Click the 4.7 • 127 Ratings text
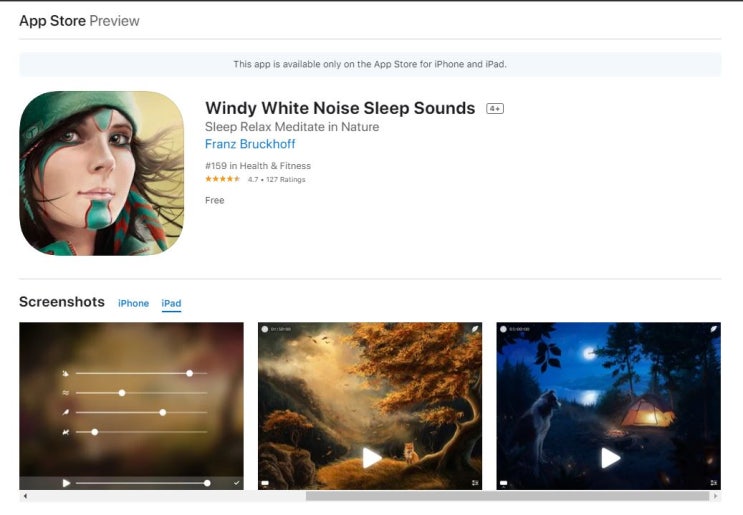Viewport: 743px width, 515px height. tap(276, 180)
